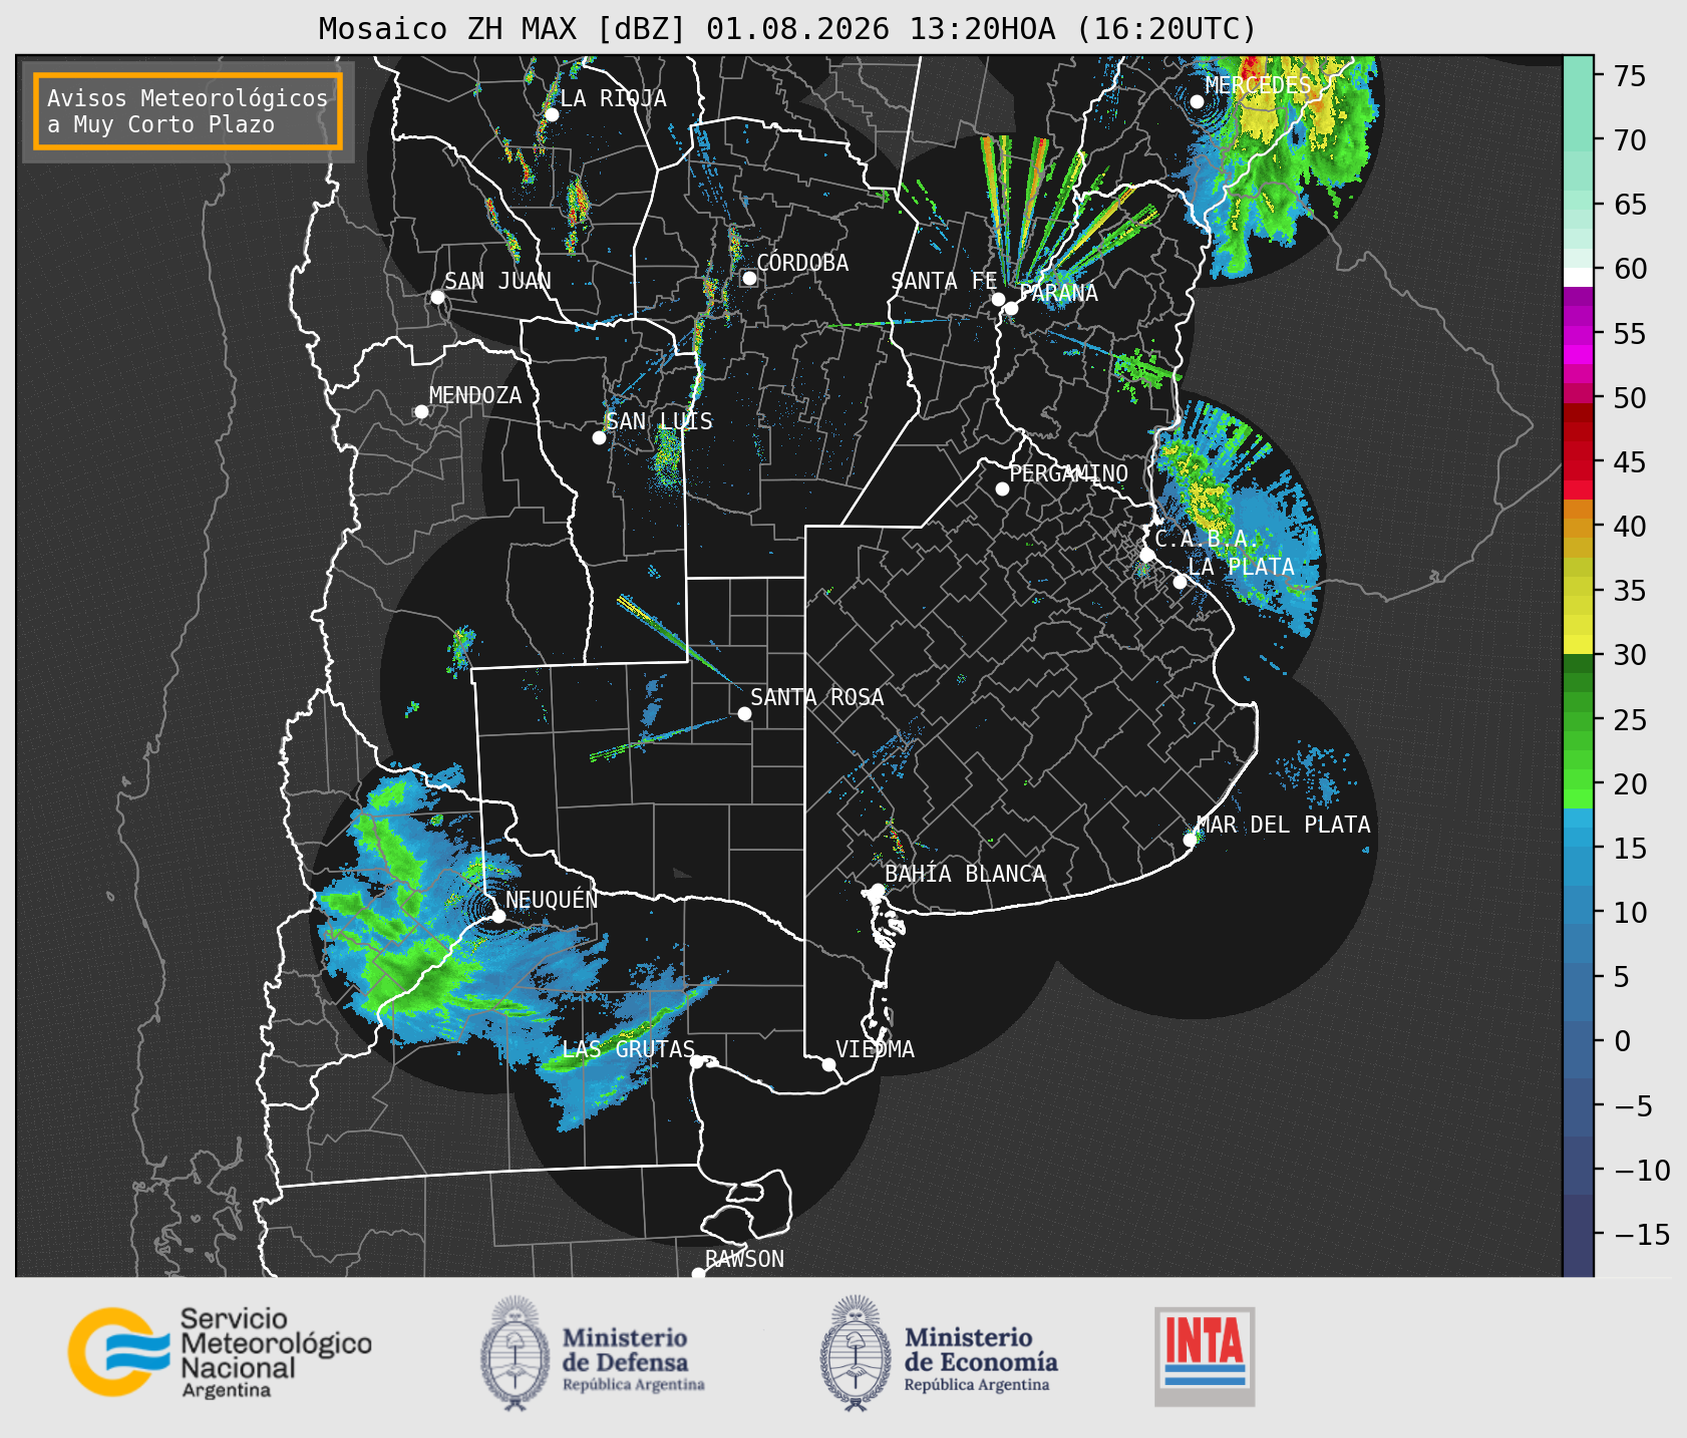The image size is (1687, 1438).
Task: Click the Ministerio de Defensa crest
Action: (514, 1353)
